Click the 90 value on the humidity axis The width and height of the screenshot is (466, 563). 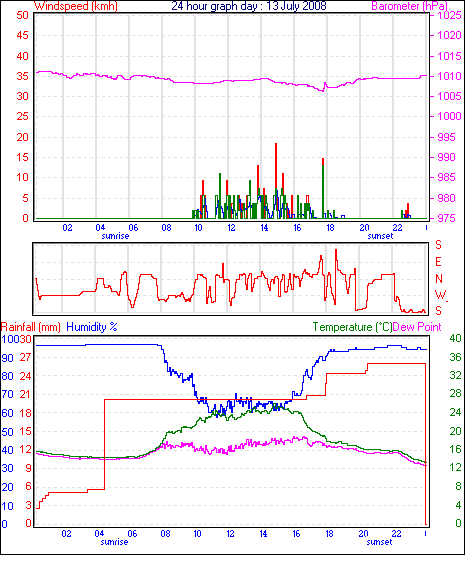8,358
